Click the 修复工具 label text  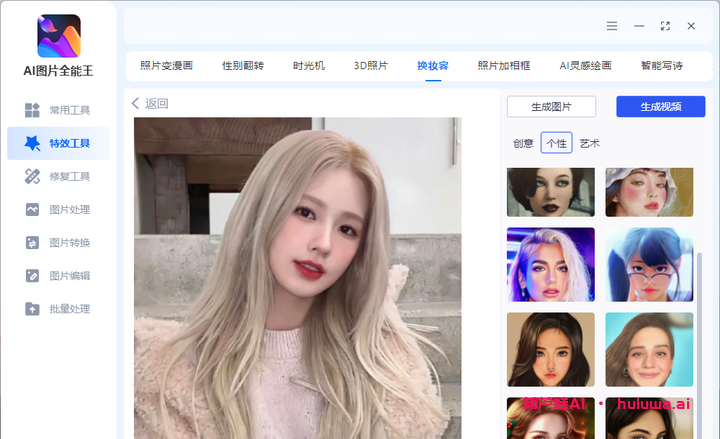point(70,176)
